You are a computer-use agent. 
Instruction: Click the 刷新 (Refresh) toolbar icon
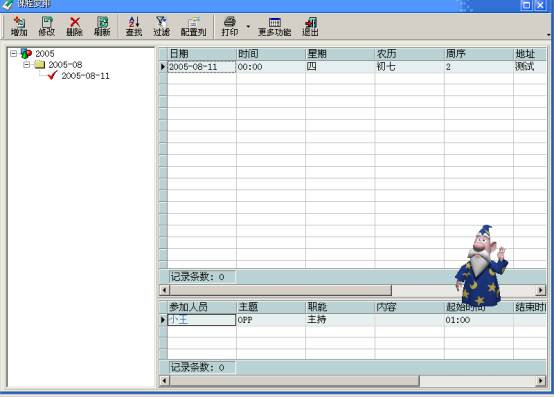102,26
